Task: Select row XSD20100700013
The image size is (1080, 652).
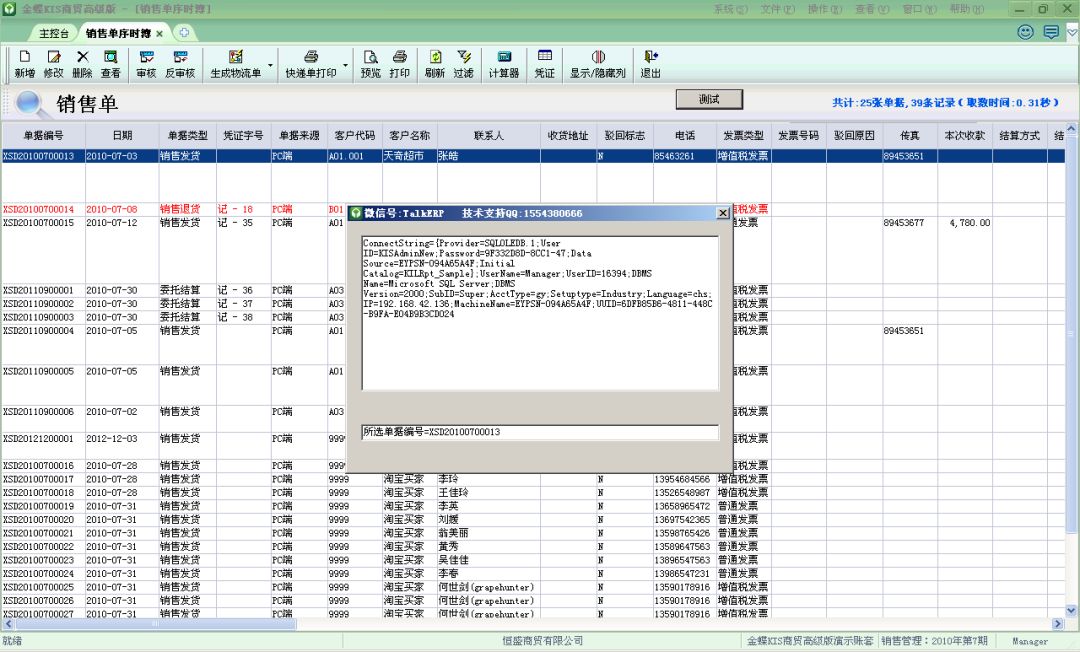Action: coord(533,156)
